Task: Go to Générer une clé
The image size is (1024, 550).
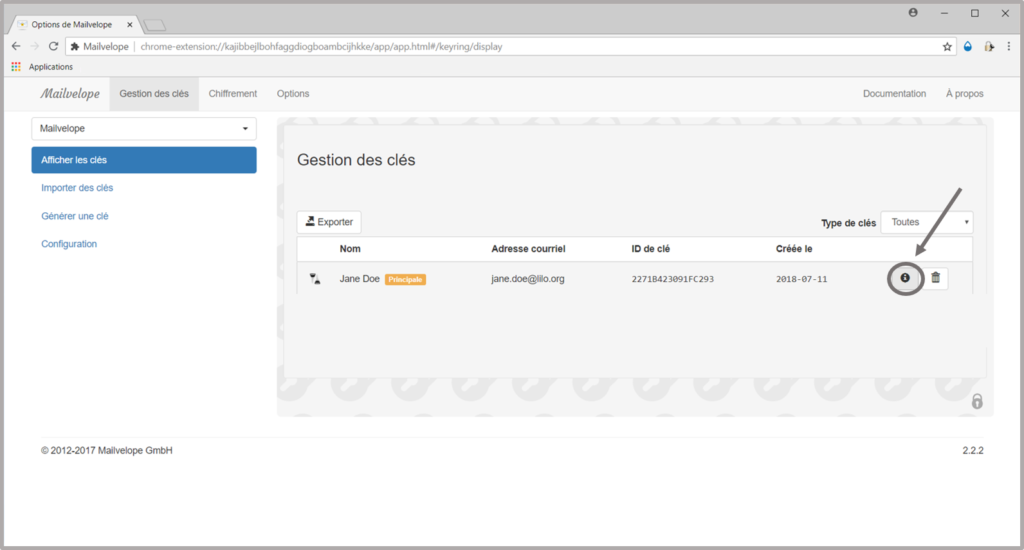Action: click(75, 216)
